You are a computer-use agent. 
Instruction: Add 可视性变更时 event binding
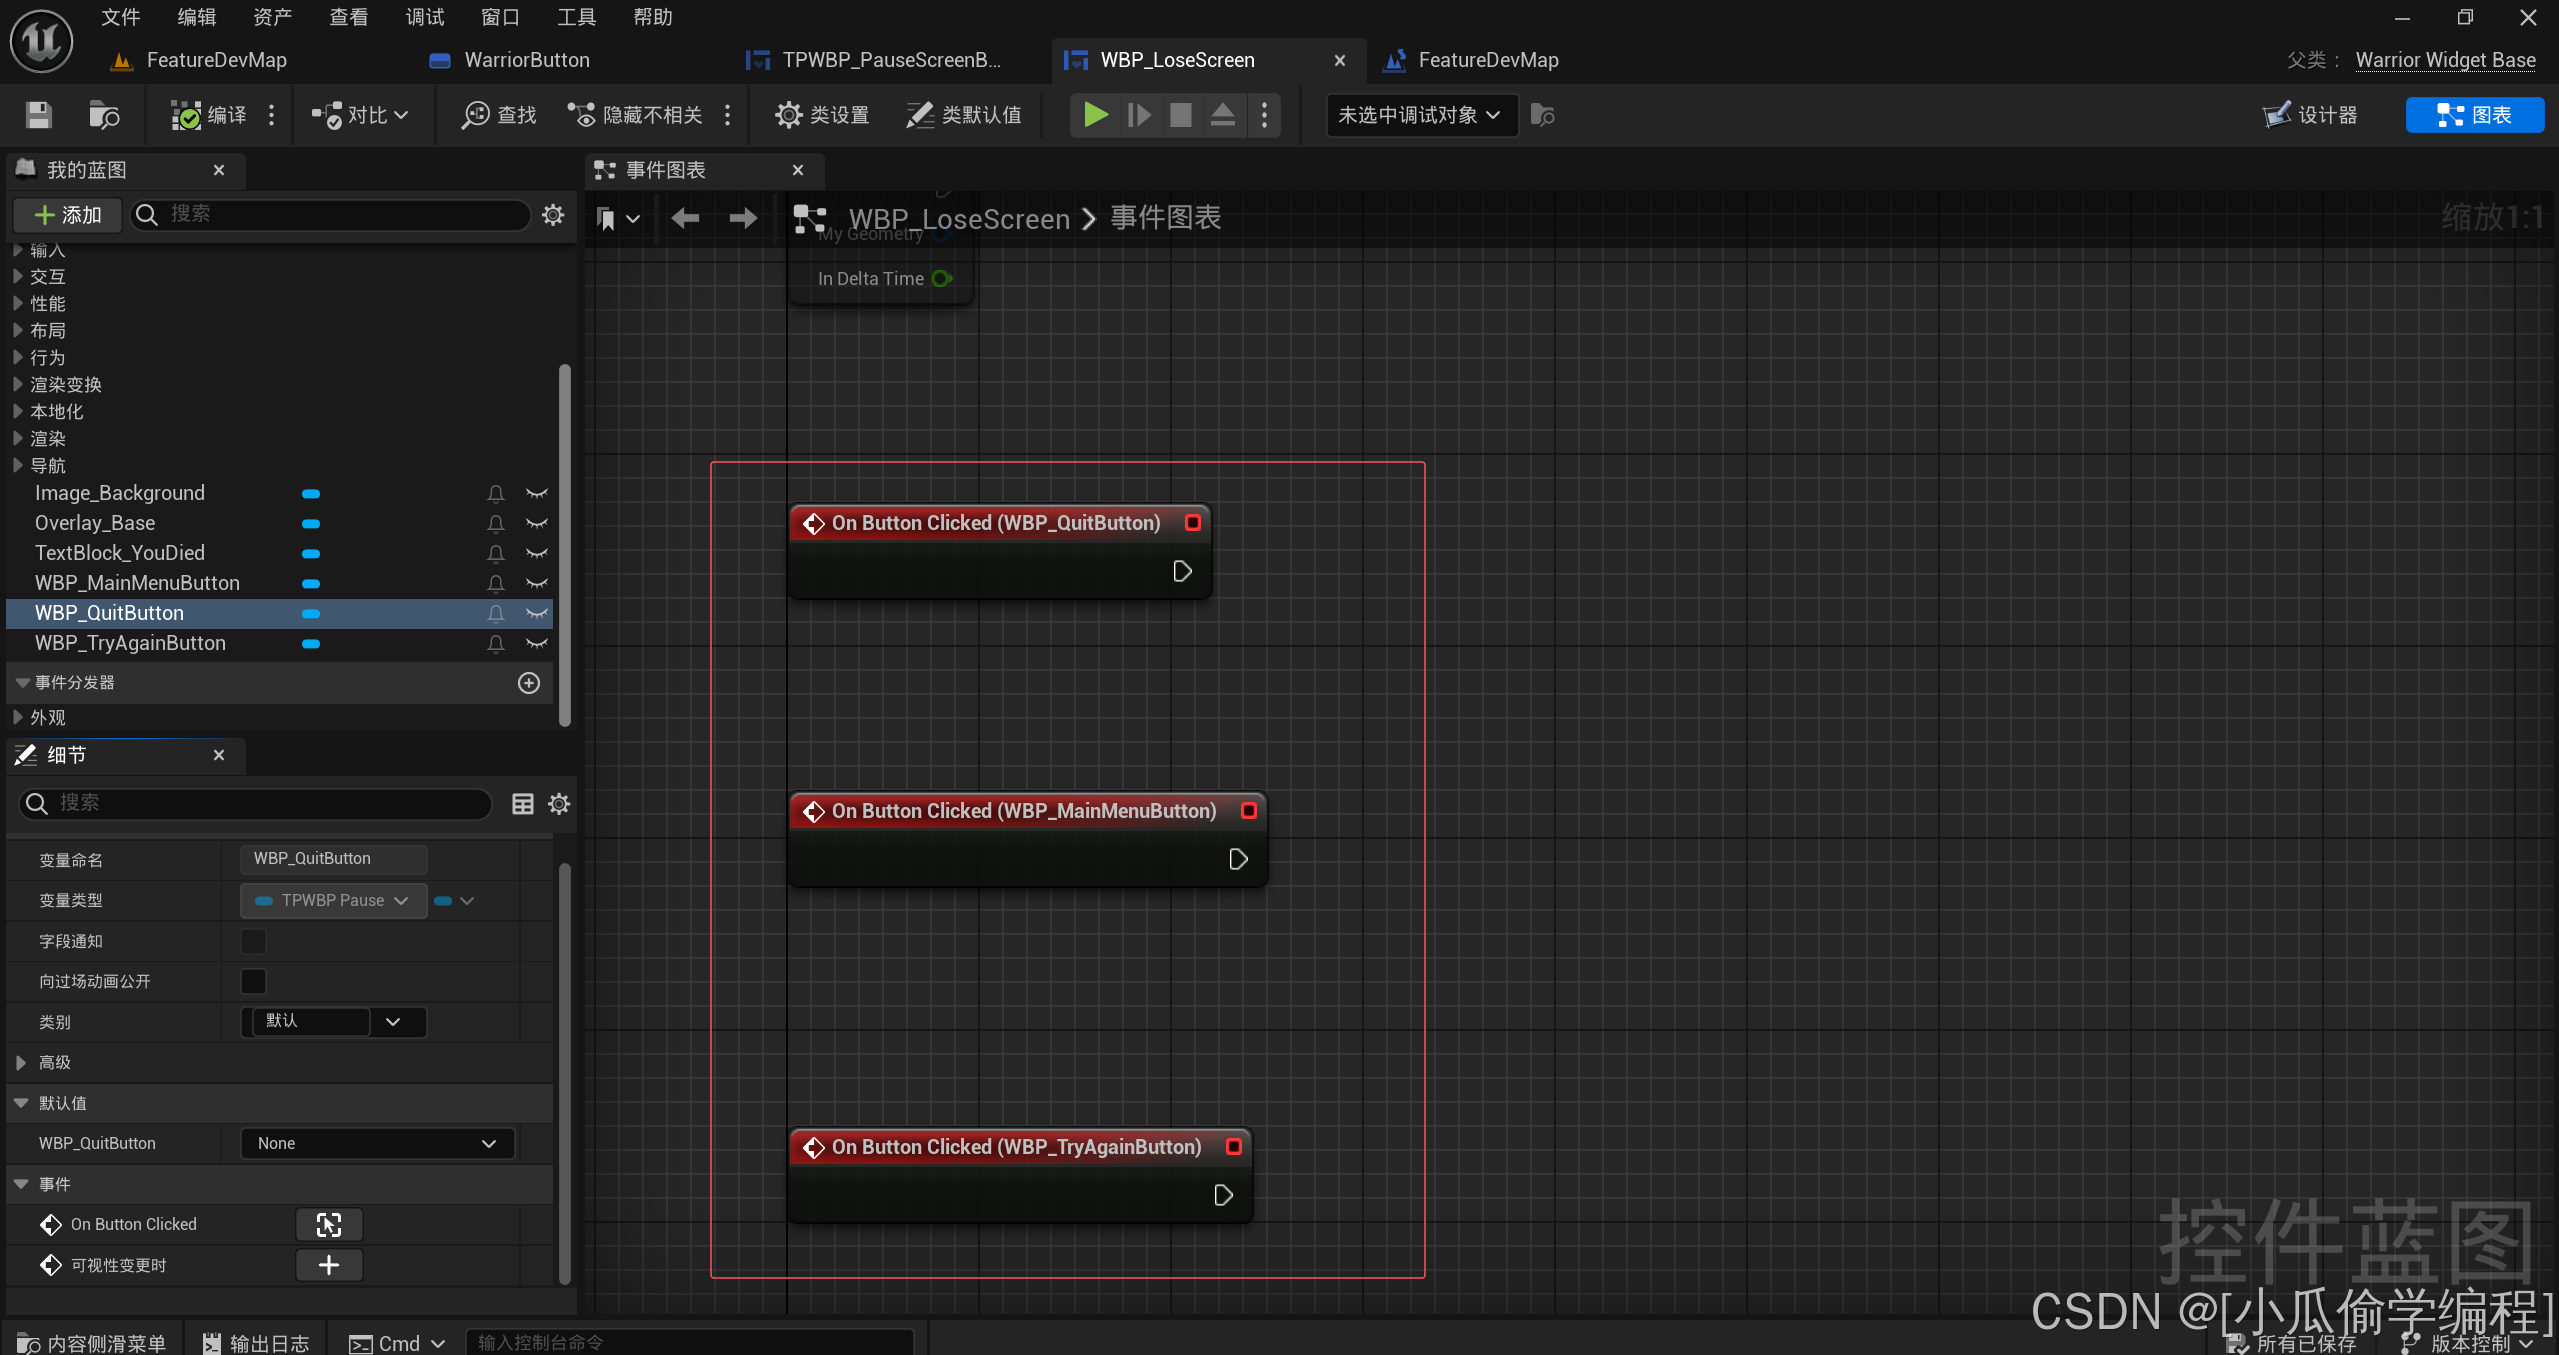click(x=329, y=1265)
